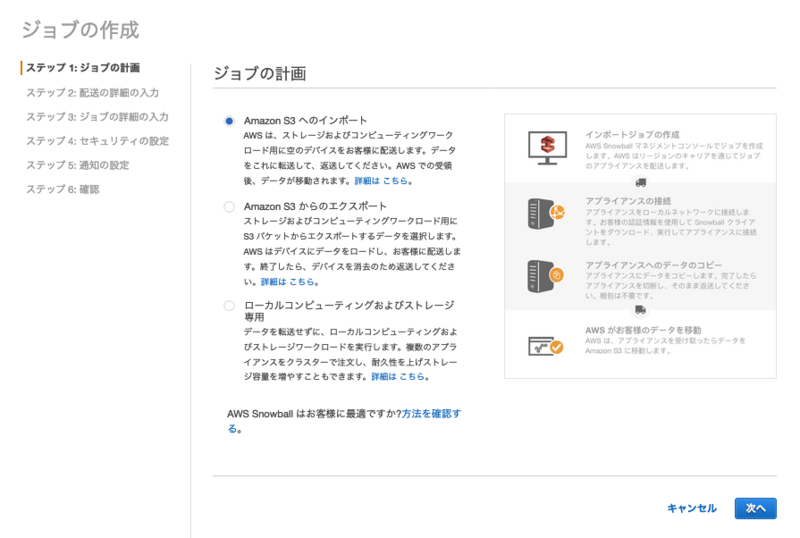Click the インポートジョブの作成 heading
Viewport: 800px width, 538px height.
(x=632, y=135)
